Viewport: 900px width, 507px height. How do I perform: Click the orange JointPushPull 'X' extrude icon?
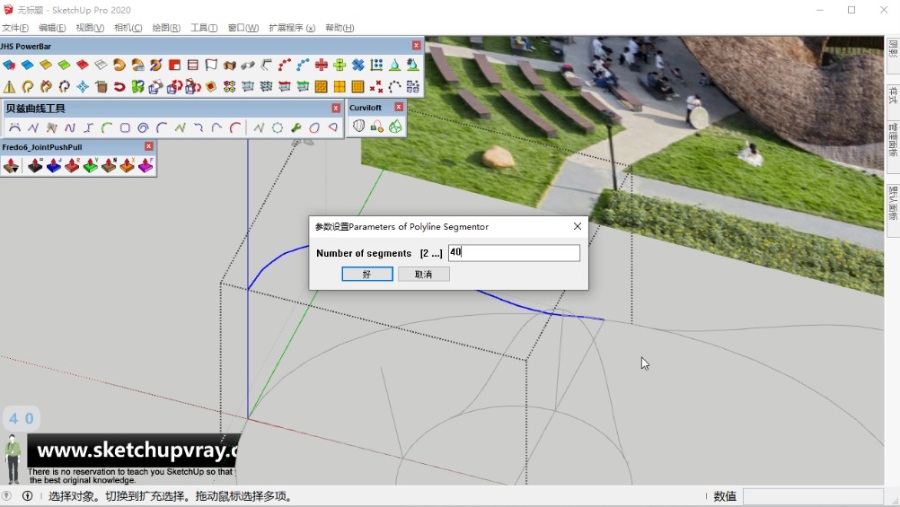pos(127,166)
